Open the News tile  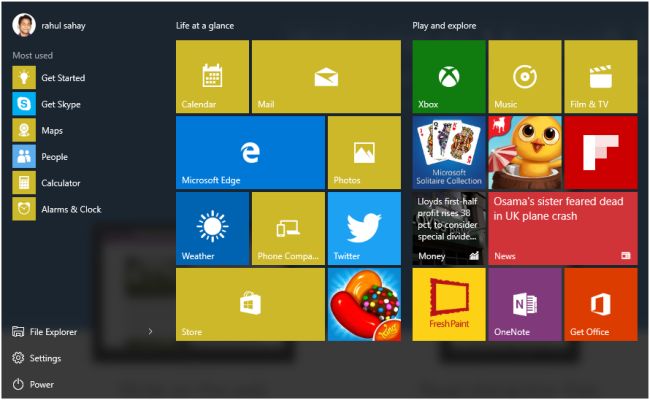pos(563,228)
